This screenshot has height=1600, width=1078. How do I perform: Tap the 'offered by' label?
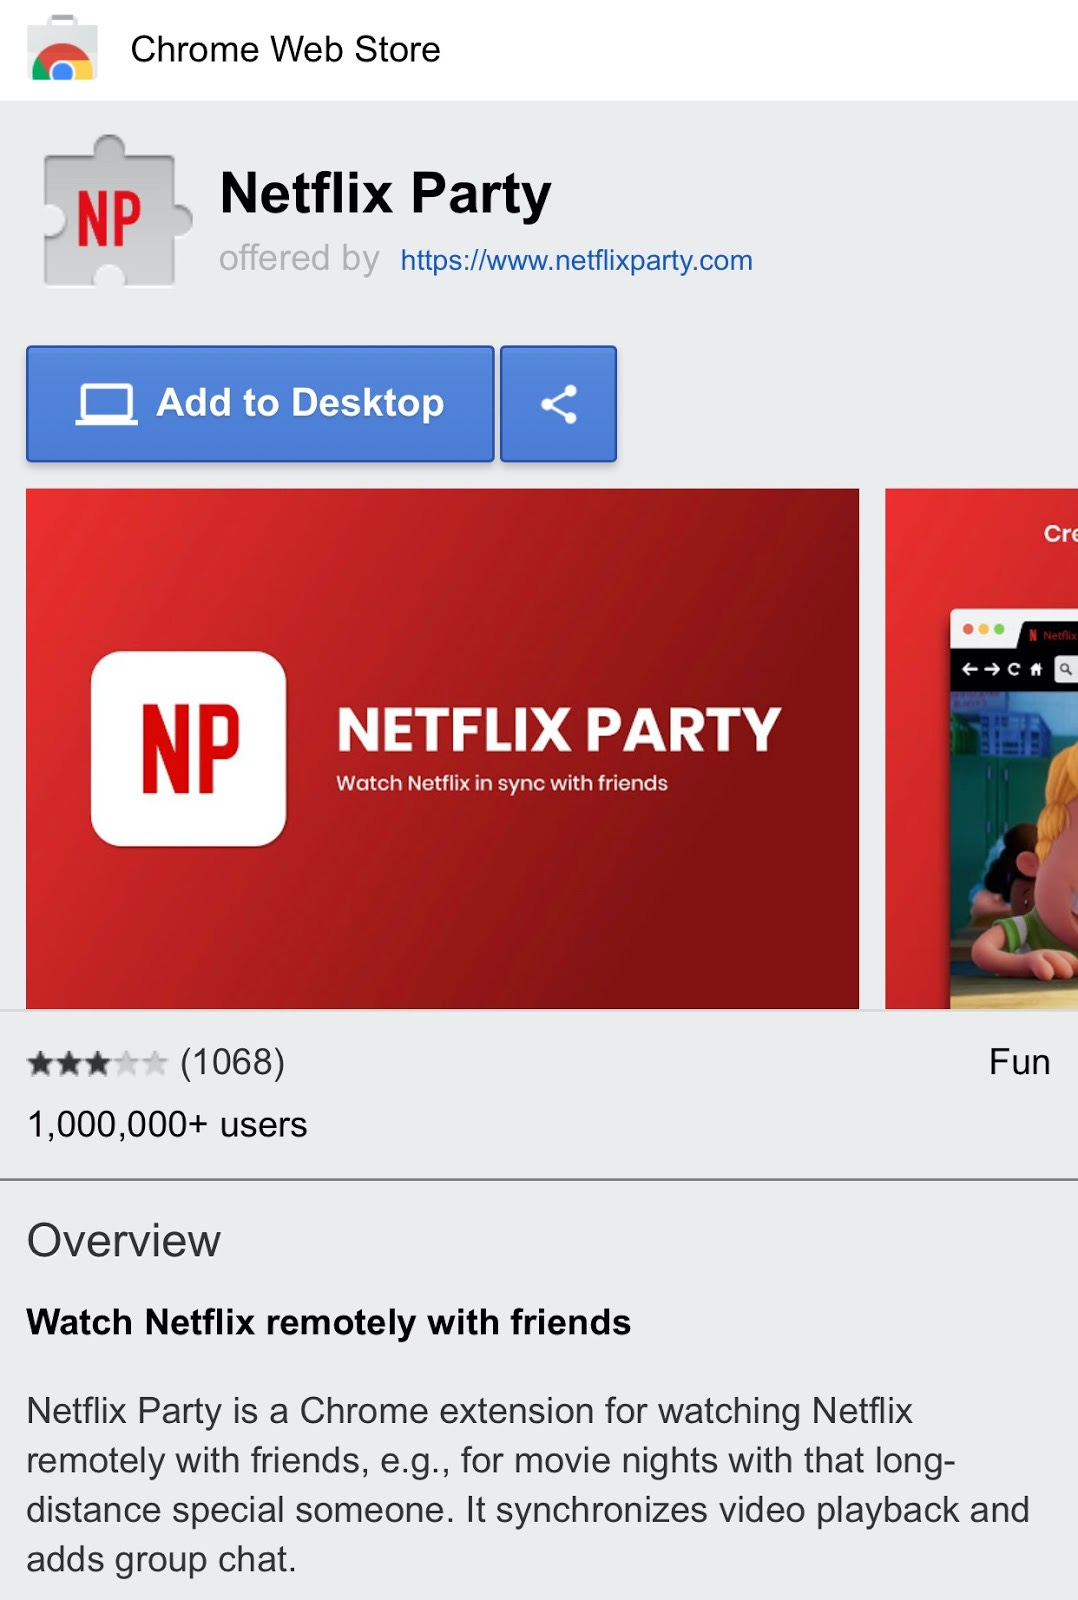(x=299, y=258)
